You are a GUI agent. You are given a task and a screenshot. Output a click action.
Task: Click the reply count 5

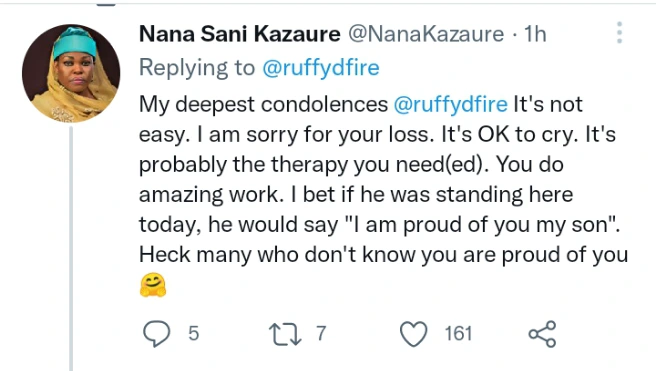click(x=193, y=334)
